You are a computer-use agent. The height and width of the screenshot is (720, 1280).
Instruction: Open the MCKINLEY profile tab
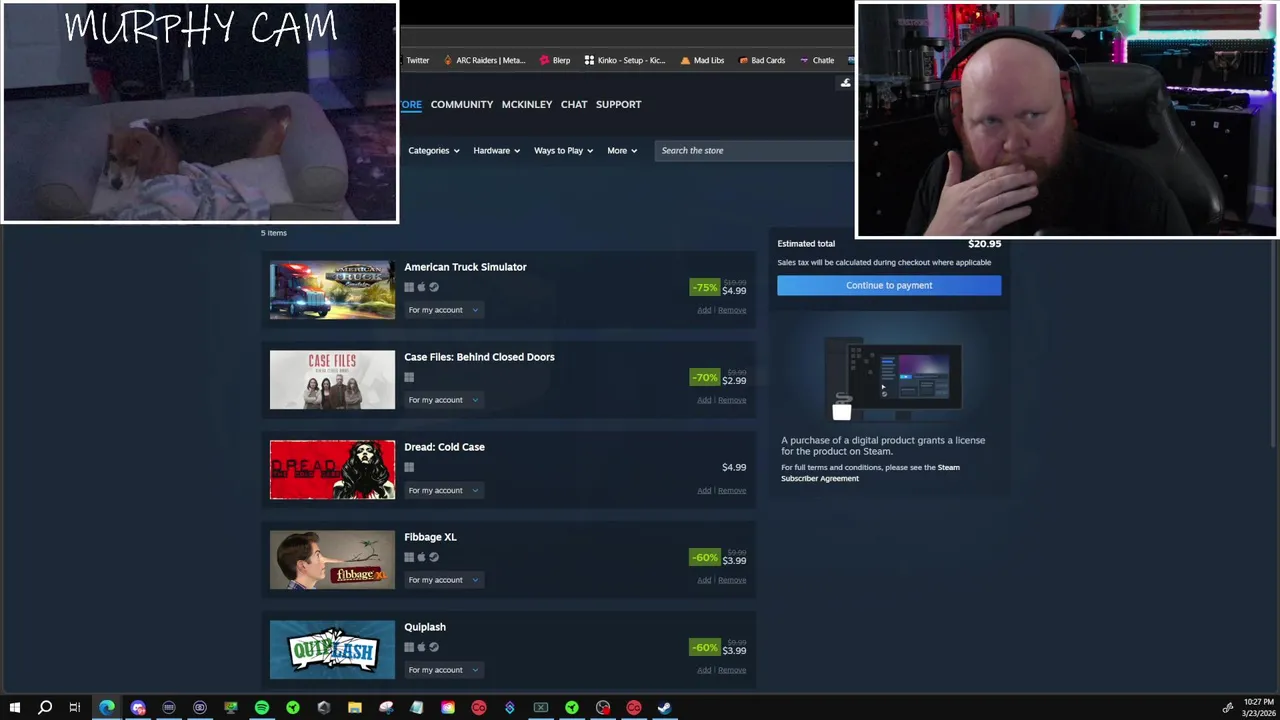click(x=527, y=104)
